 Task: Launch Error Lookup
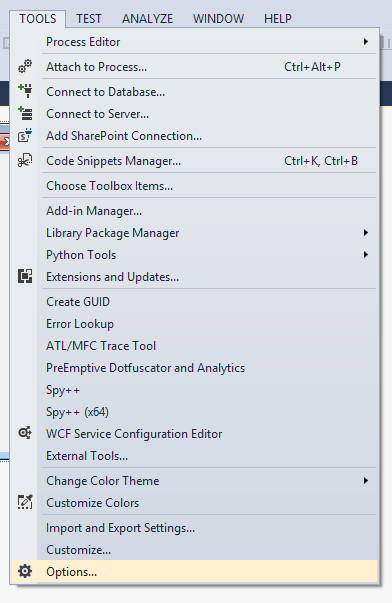coord(194,323)
